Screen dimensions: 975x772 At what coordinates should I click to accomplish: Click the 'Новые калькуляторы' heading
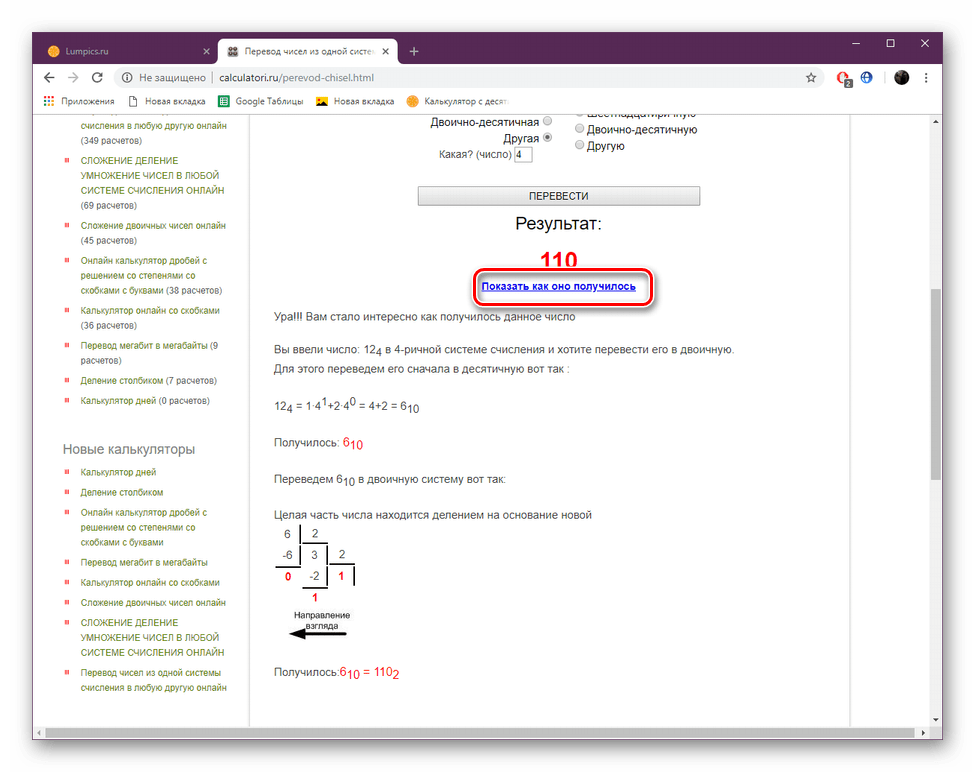129,449
